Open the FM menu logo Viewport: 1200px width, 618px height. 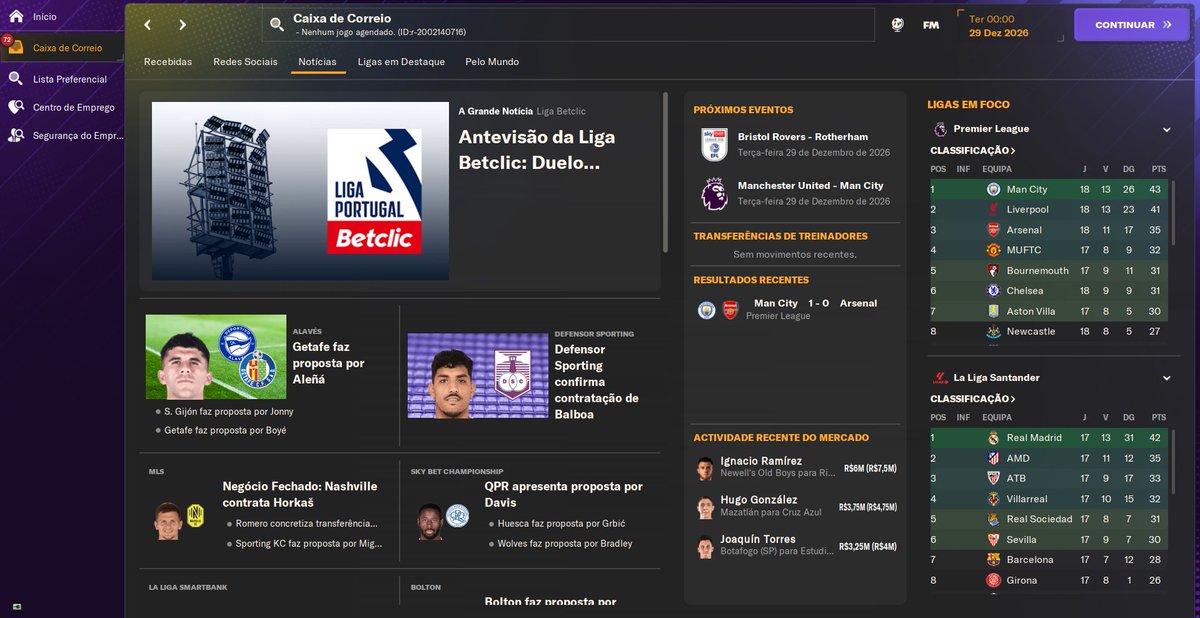coord(930,25)
